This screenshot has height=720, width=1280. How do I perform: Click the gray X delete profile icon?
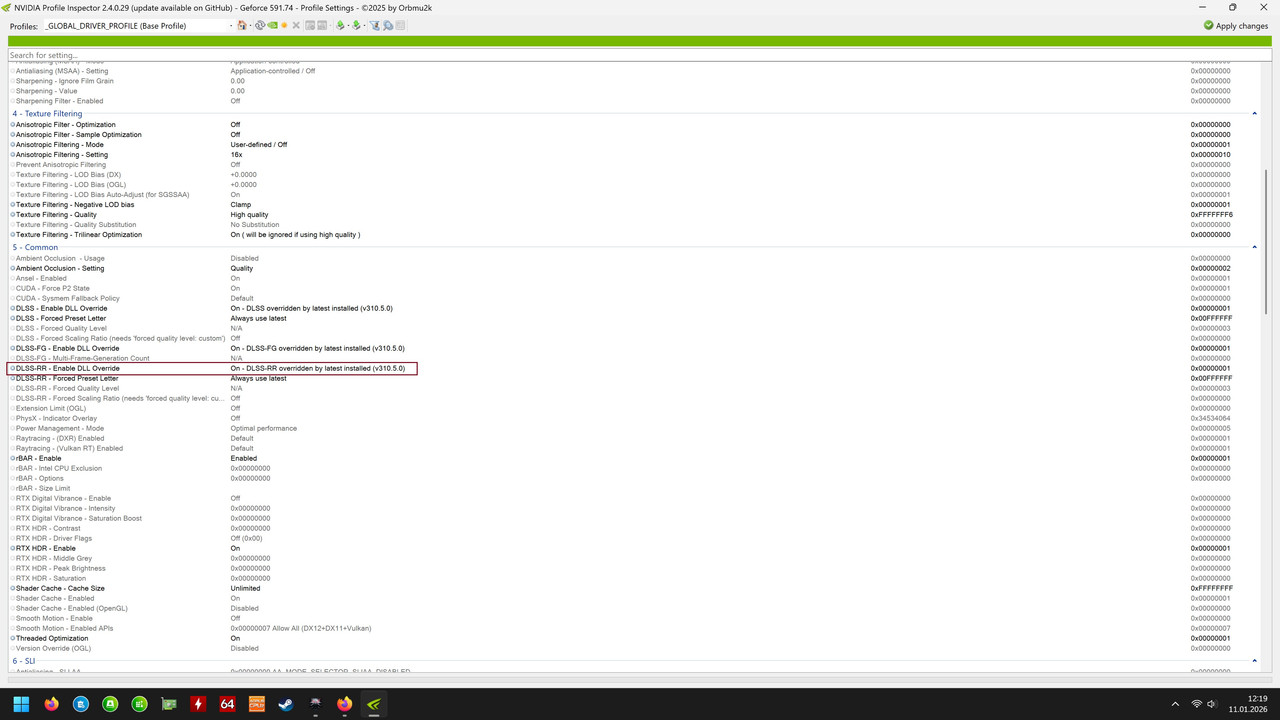(296, 25)
